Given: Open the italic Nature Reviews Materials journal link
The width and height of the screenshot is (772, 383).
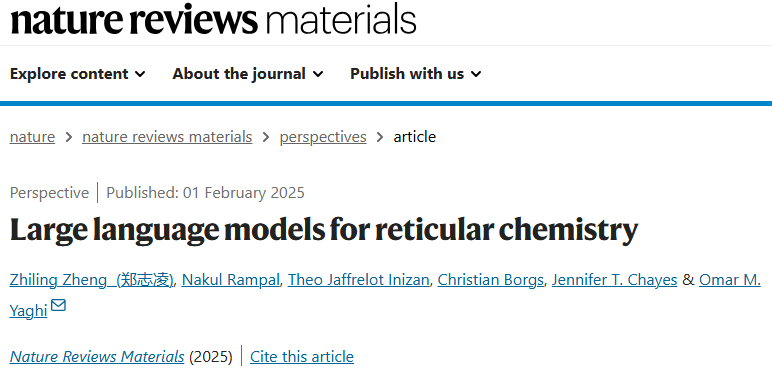Looking at the screenshot, I should click(x=97, y=356).
